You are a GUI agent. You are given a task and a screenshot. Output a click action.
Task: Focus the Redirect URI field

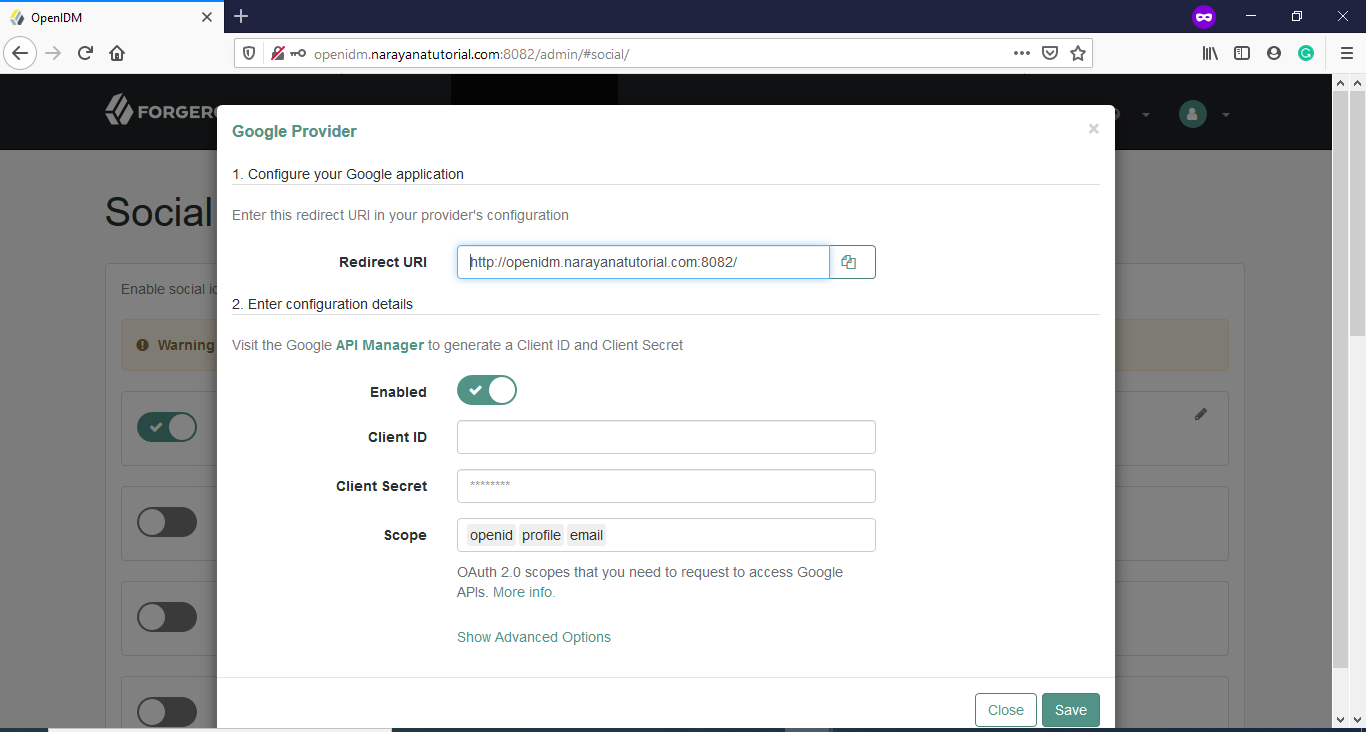643,262
